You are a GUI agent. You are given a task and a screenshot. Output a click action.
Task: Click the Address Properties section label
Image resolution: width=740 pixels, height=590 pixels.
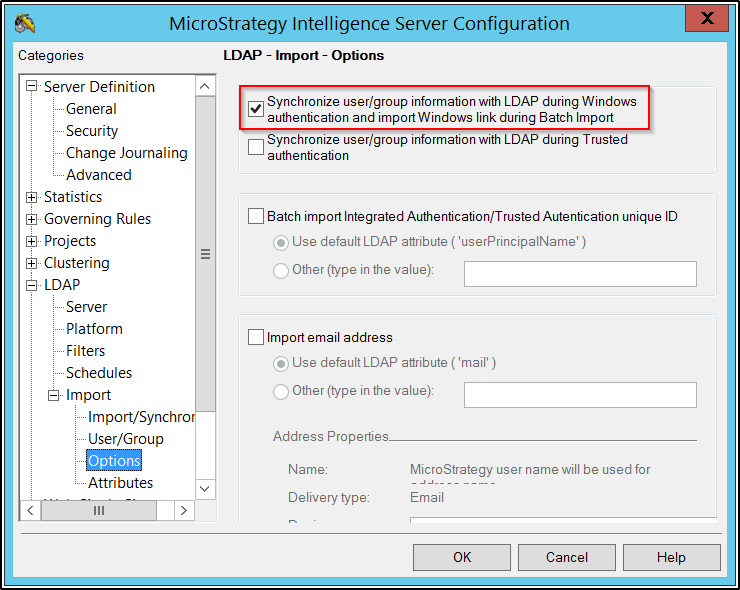pyautogui.click(x=331, y=437)
